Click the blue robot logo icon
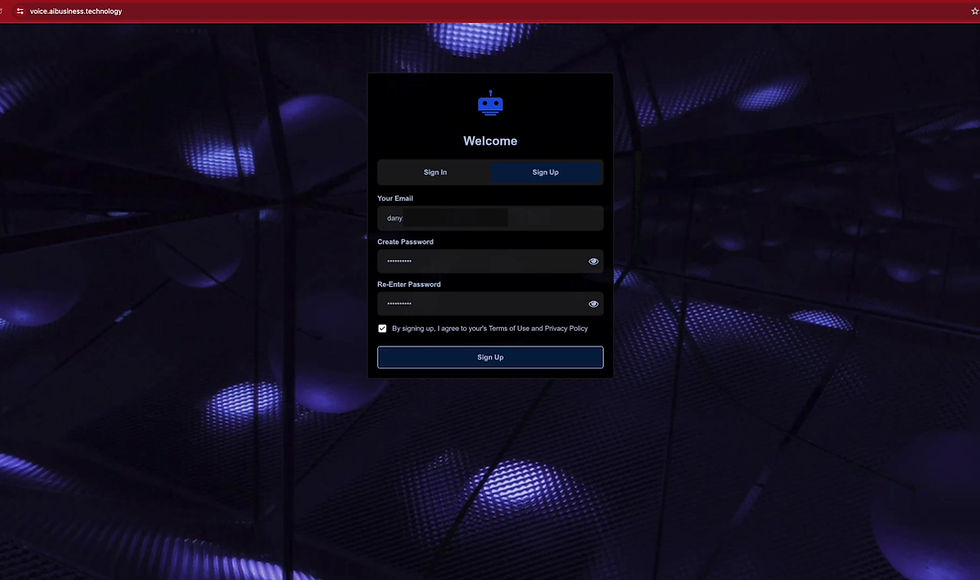980x580 pixels. 490,103
